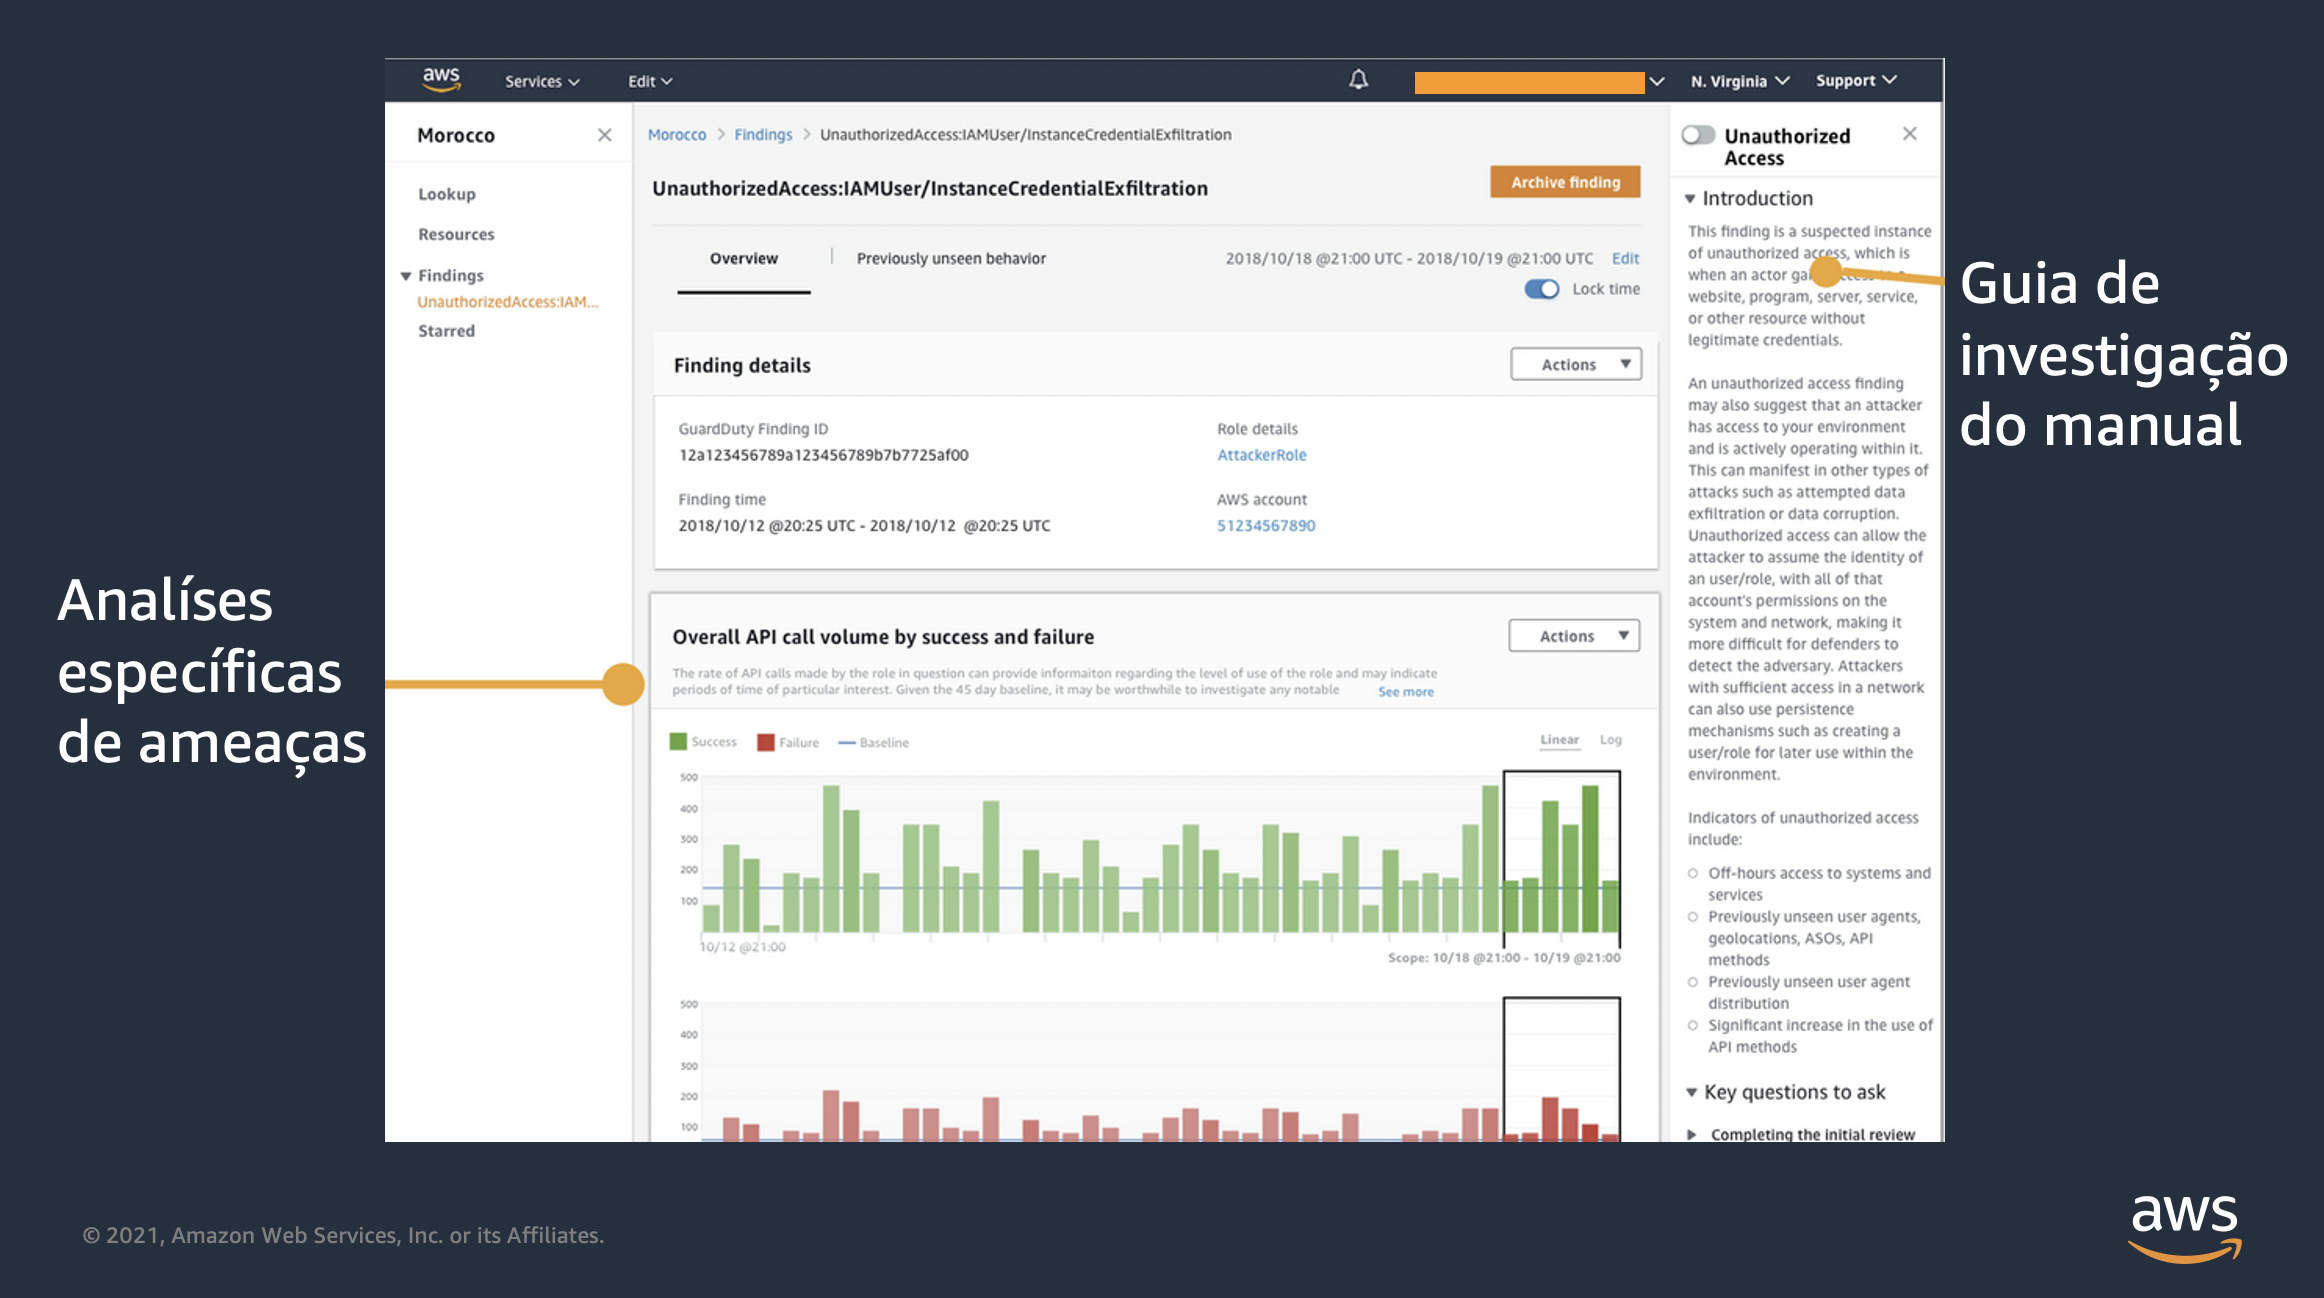Open the AttackerRole link
This screenshot has width=2324, height=1298.
pos(1261,455)
